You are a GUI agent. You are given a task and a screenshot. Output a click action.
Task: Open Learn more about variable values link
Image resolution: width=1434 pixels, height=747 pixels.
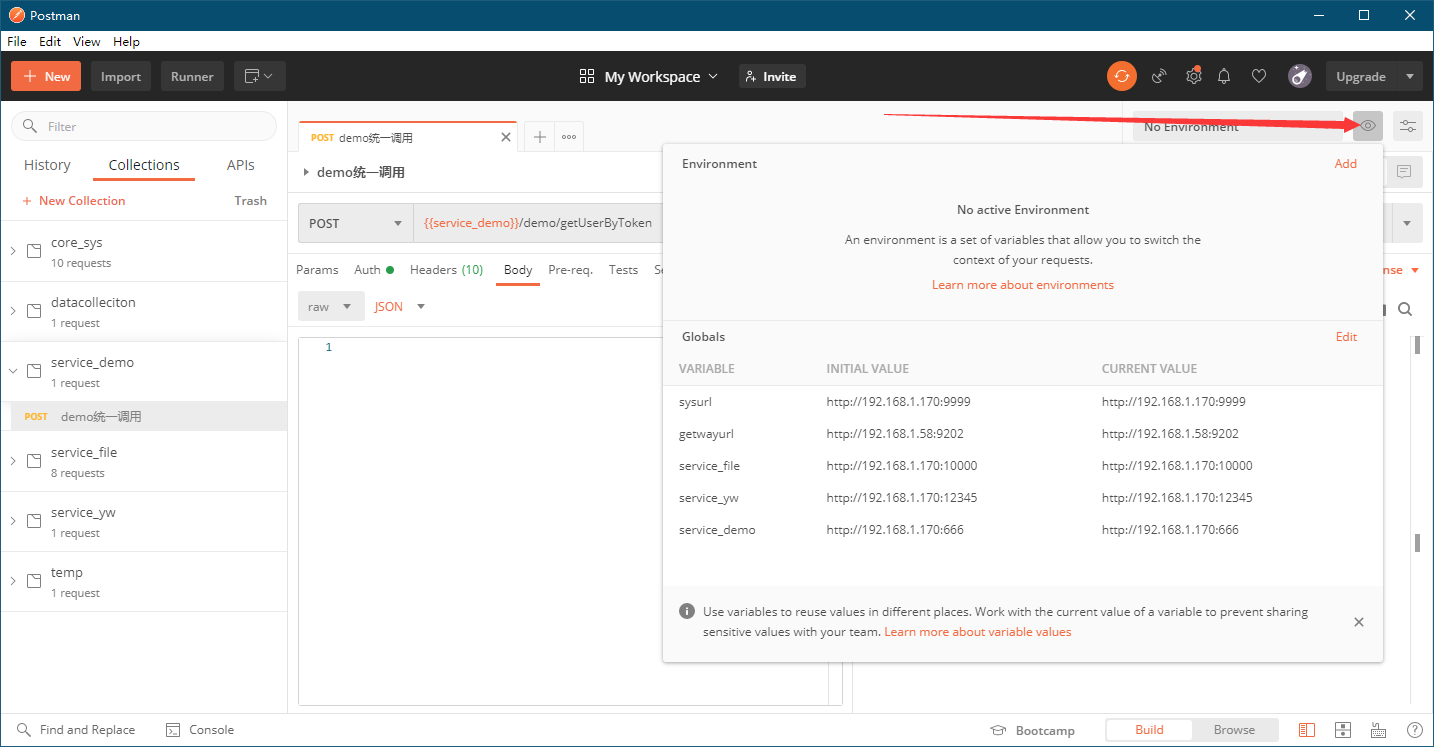[977, 631]
